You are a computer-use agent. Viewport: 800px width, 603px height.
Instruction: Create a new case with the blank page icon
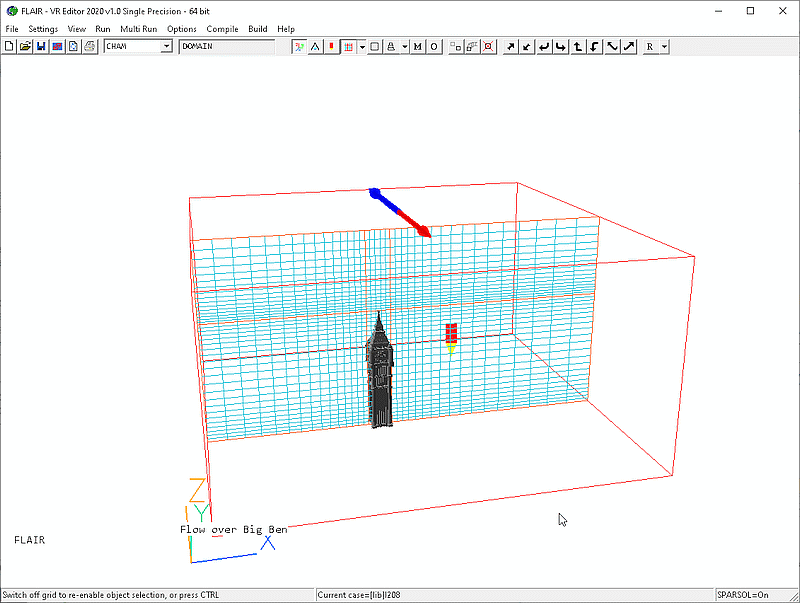coord(9,46)
